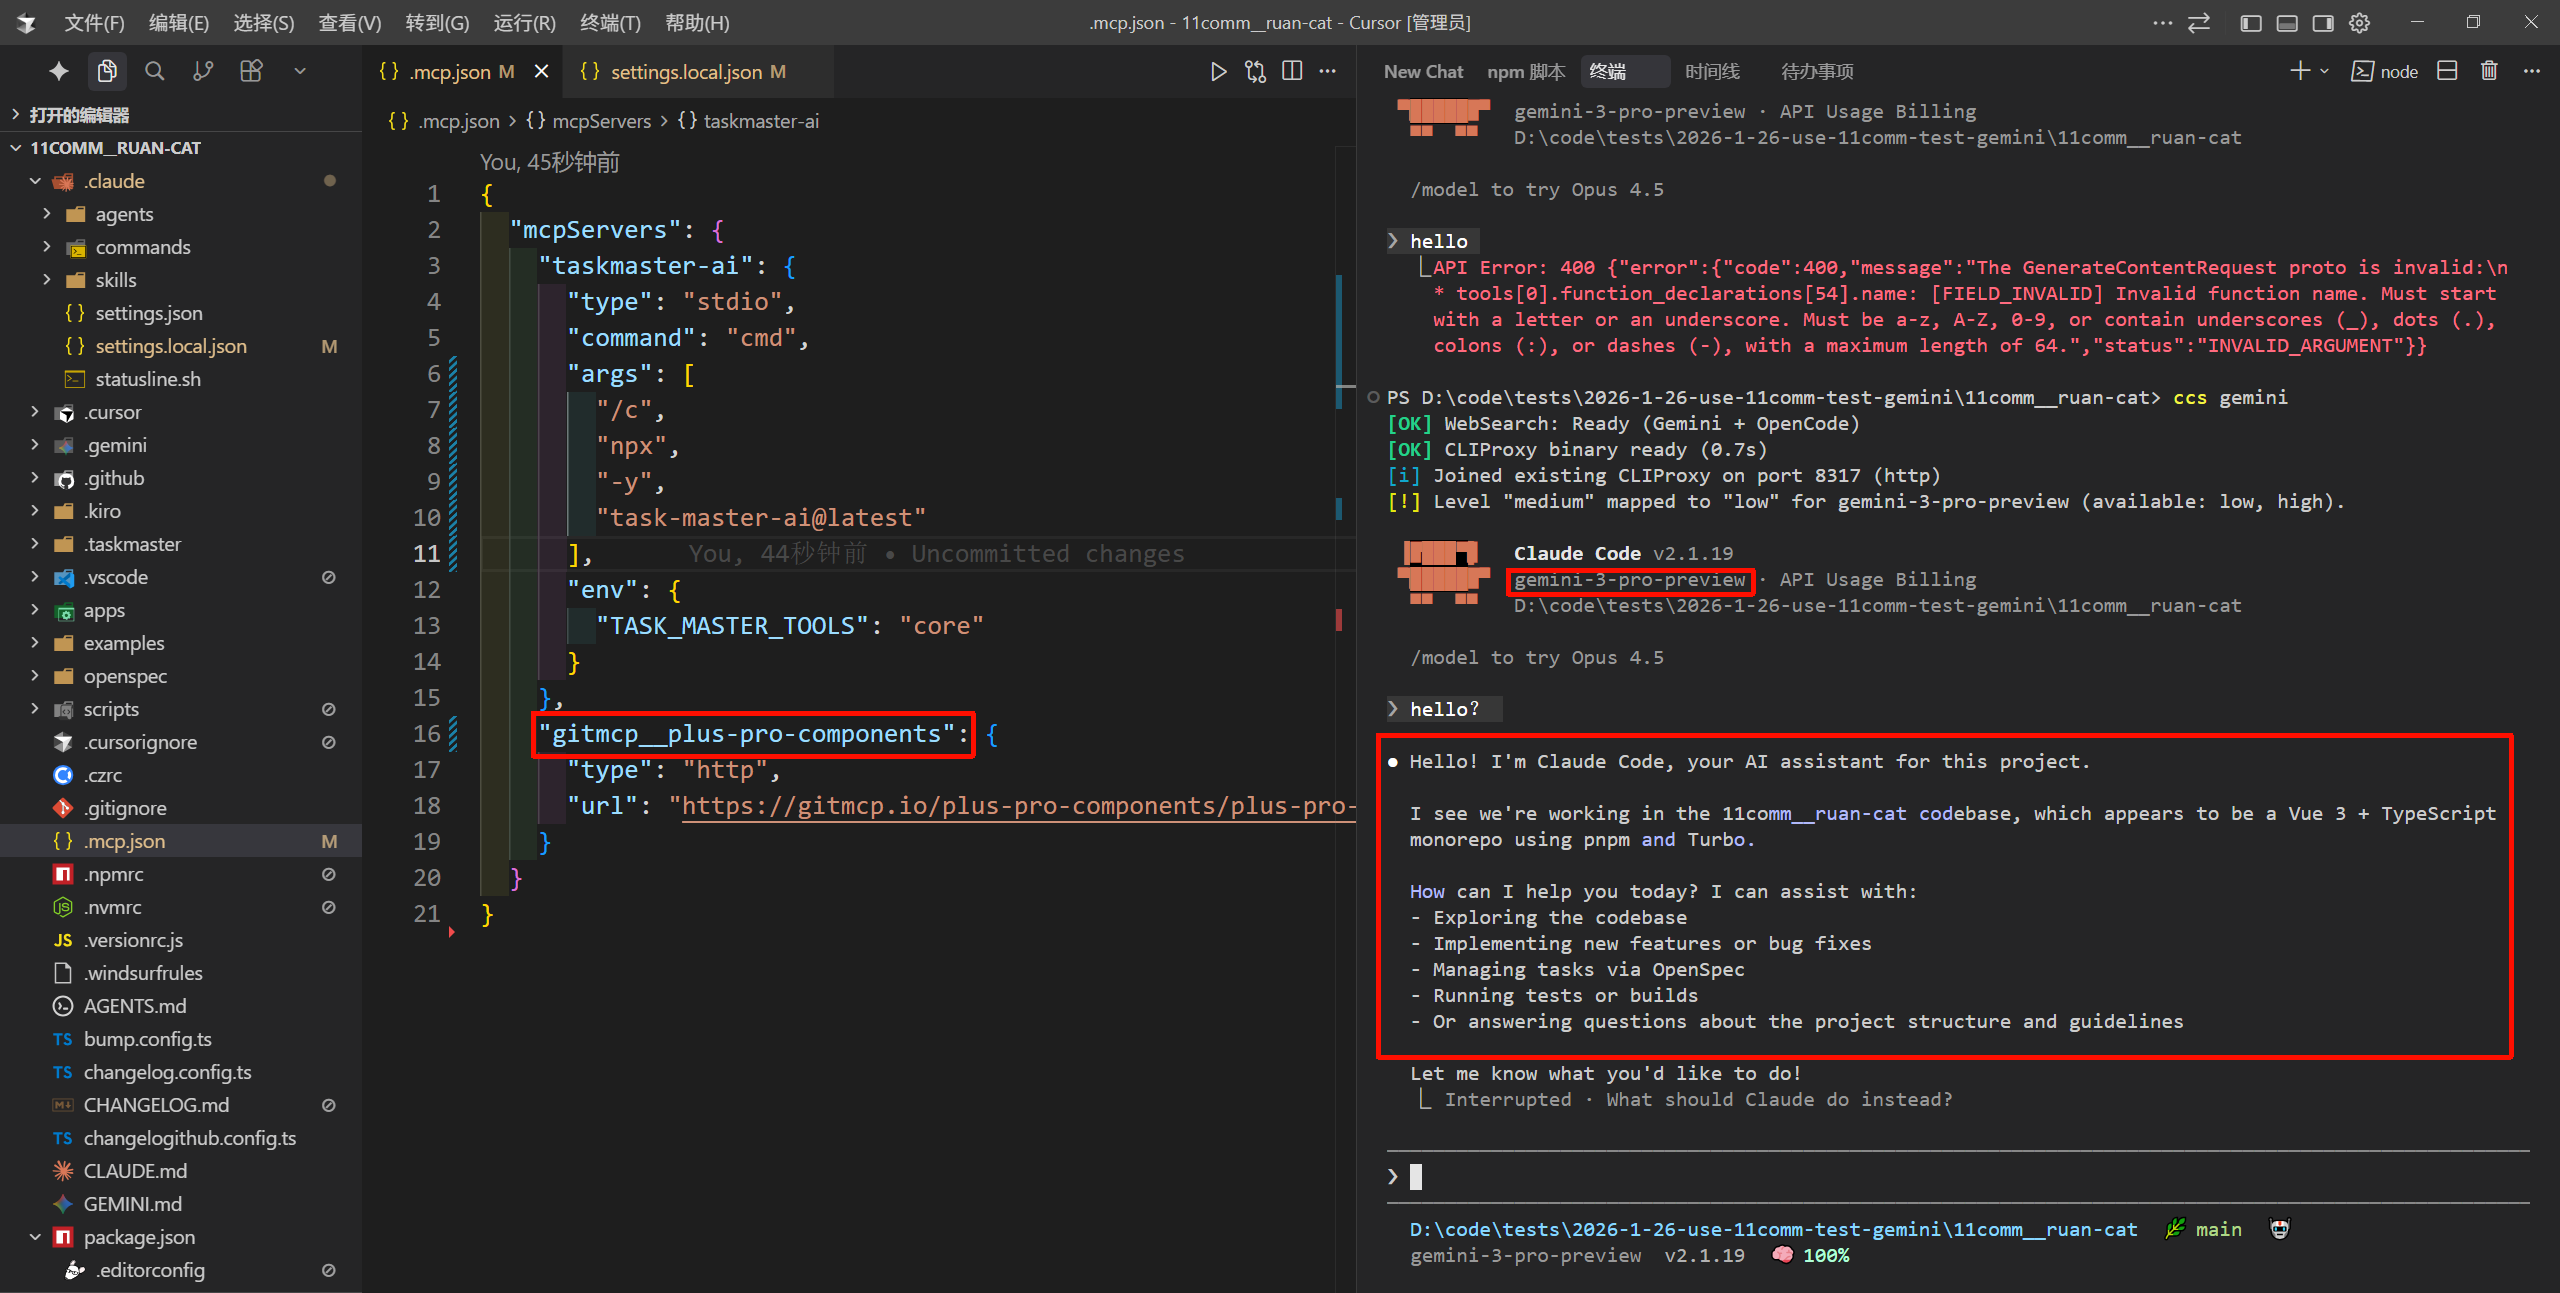Toggle the secondary sidebar layout button

click(x=2323, y=22)
